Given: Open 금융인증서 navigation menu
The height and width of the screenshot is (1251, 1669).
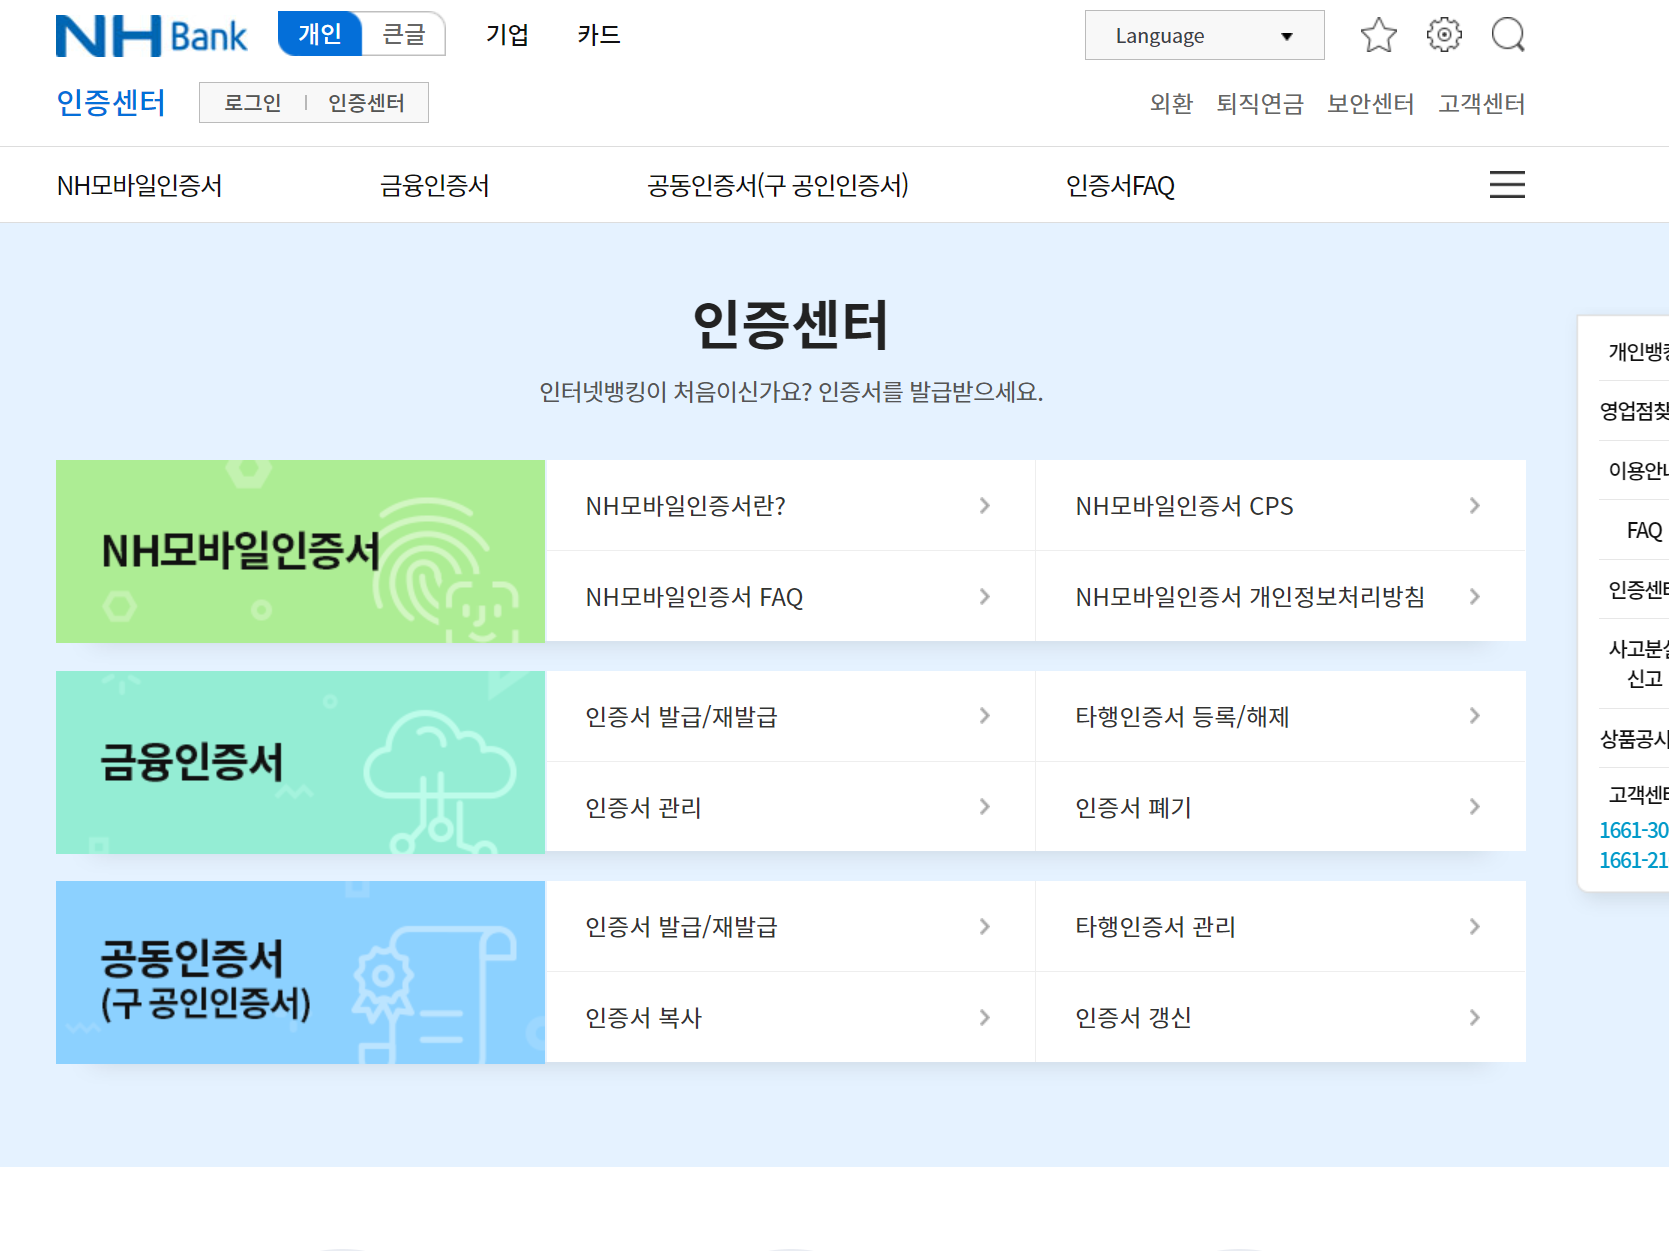Looking at the screenshot, I should tap(434, 186).
